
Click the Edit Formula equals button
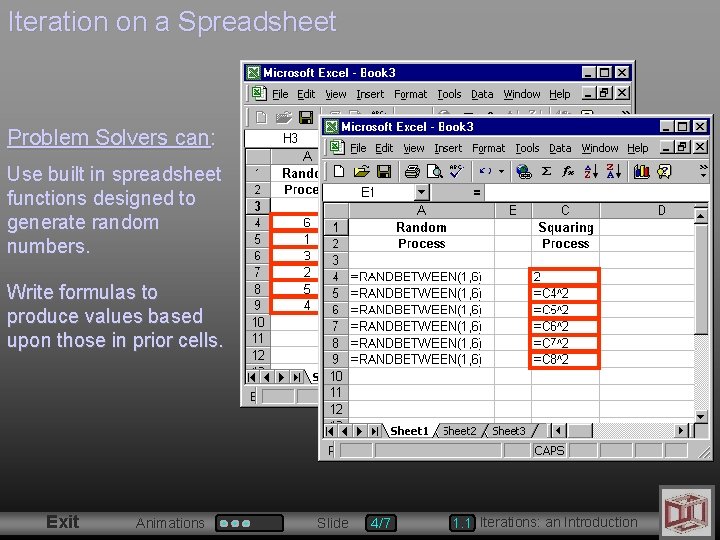477,193
